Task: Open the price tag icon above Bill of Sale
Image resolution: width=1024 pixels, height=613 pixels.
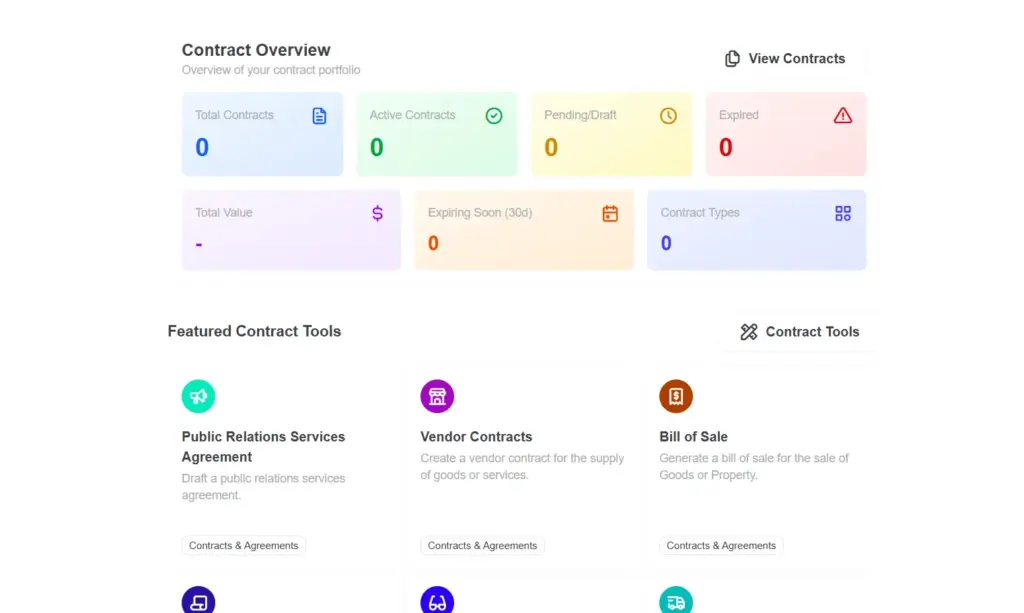Action: 676,396
